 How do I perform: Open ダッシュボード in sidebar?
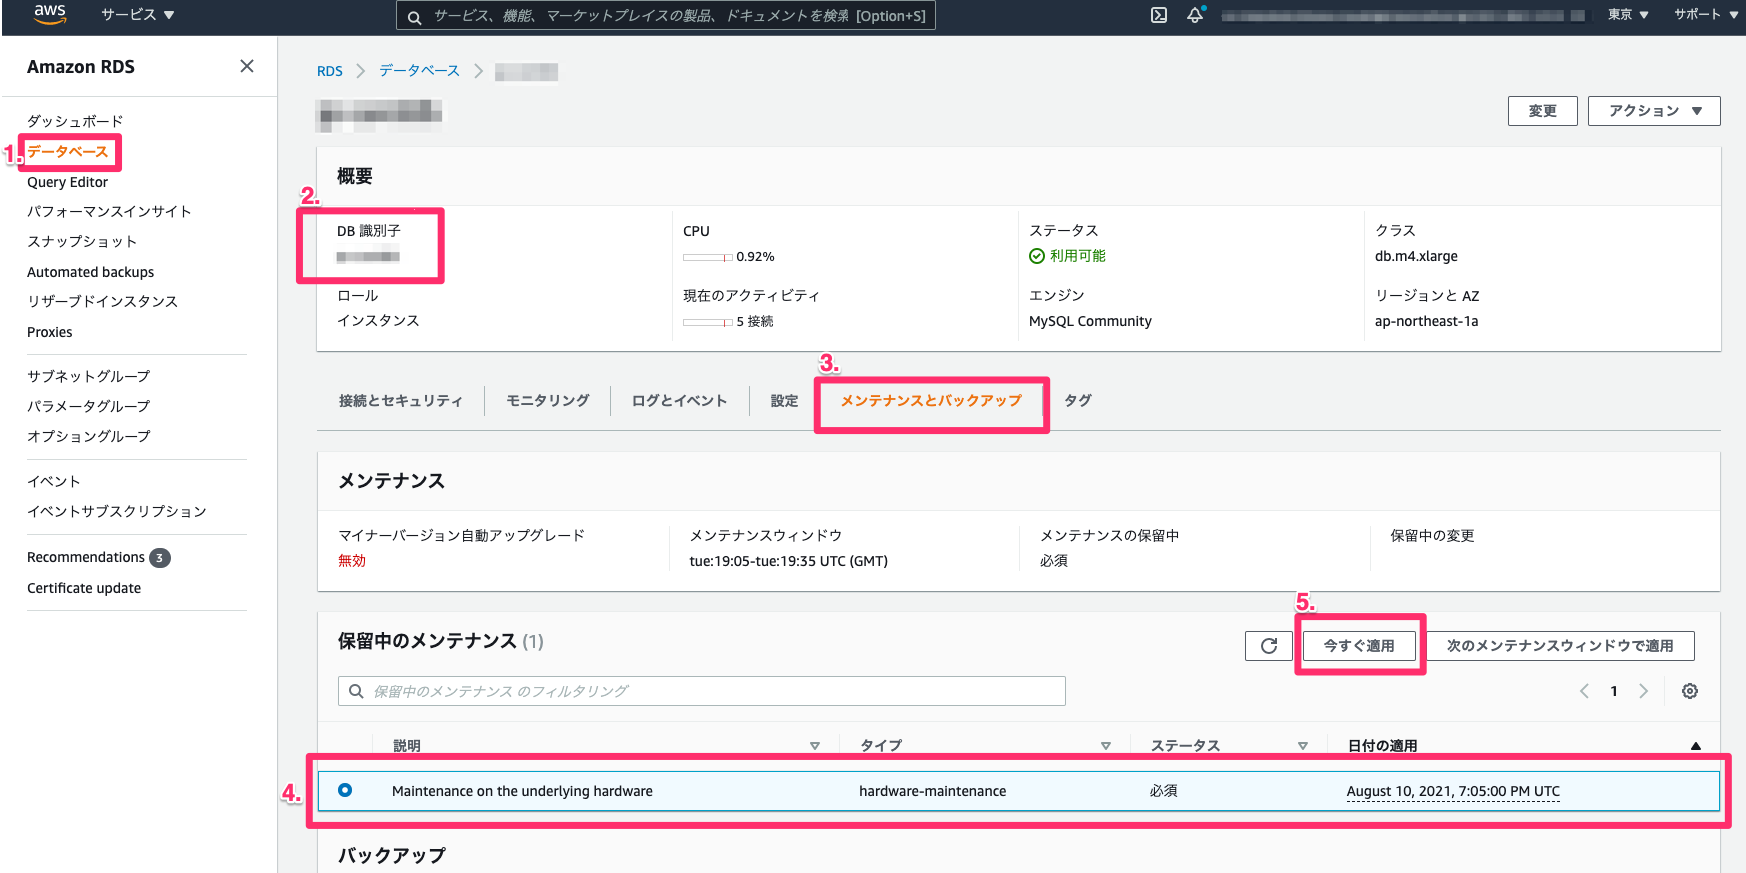(x=75, y=121)
